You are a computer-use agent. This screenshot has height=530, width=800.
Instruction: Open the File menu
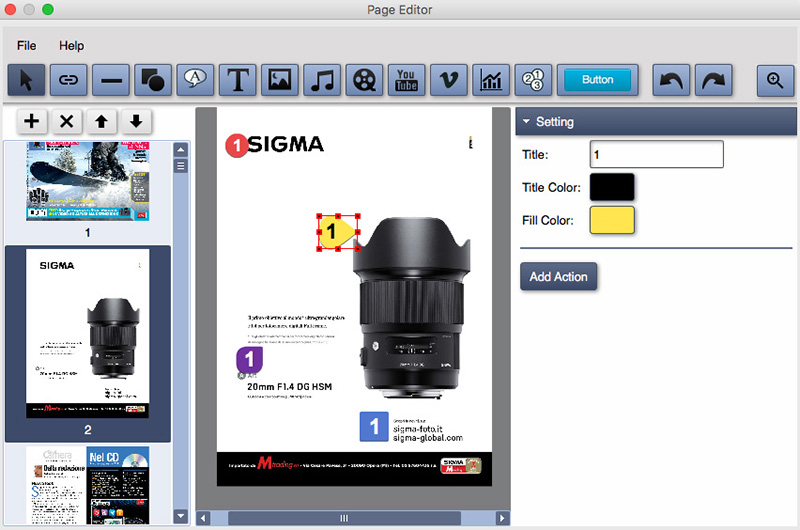tap(27, 46)
